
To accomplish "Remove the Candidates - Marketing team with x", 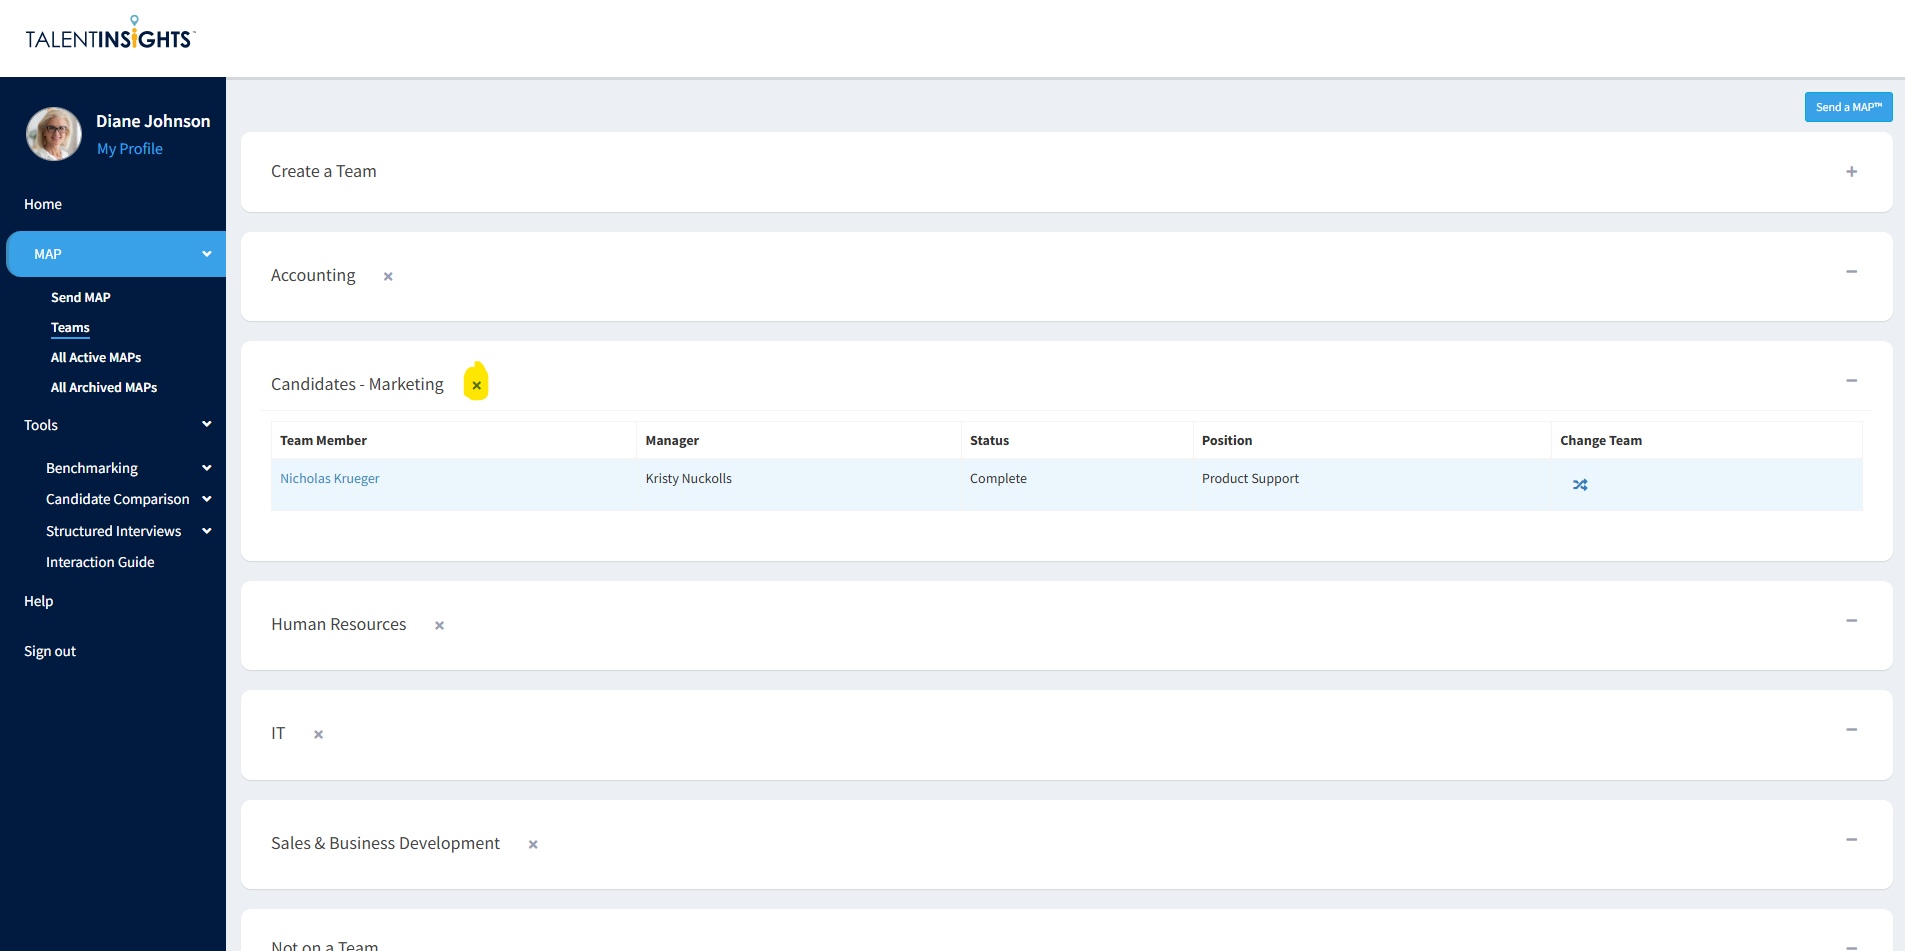I will coord(477,385).
